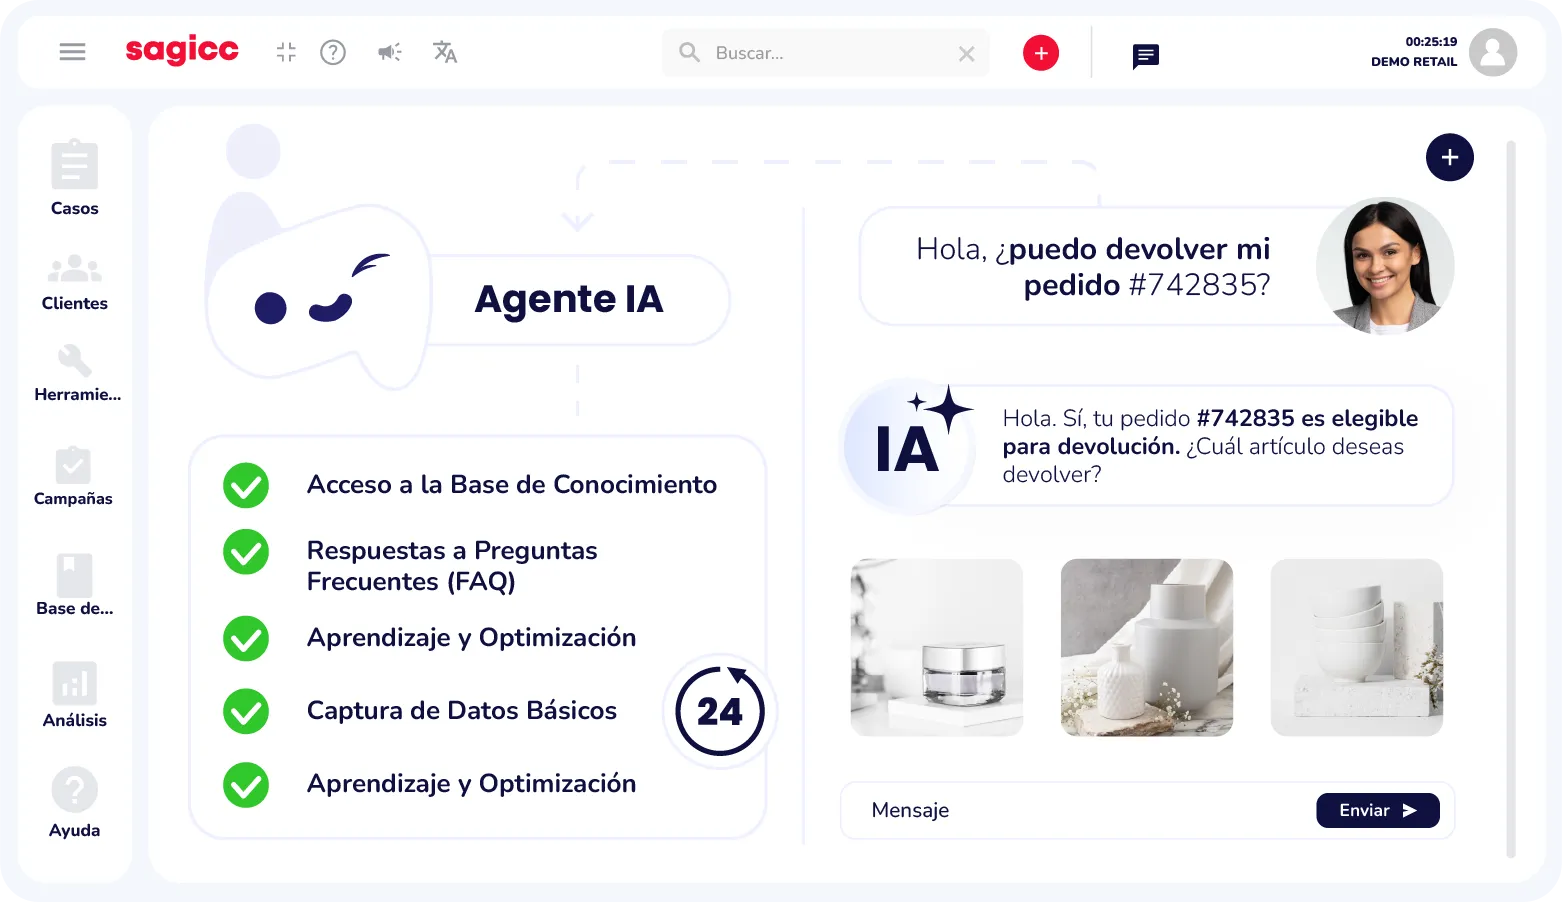
Task: Click the collapse/fullscreen icon next to the logo
Action: 286,52
